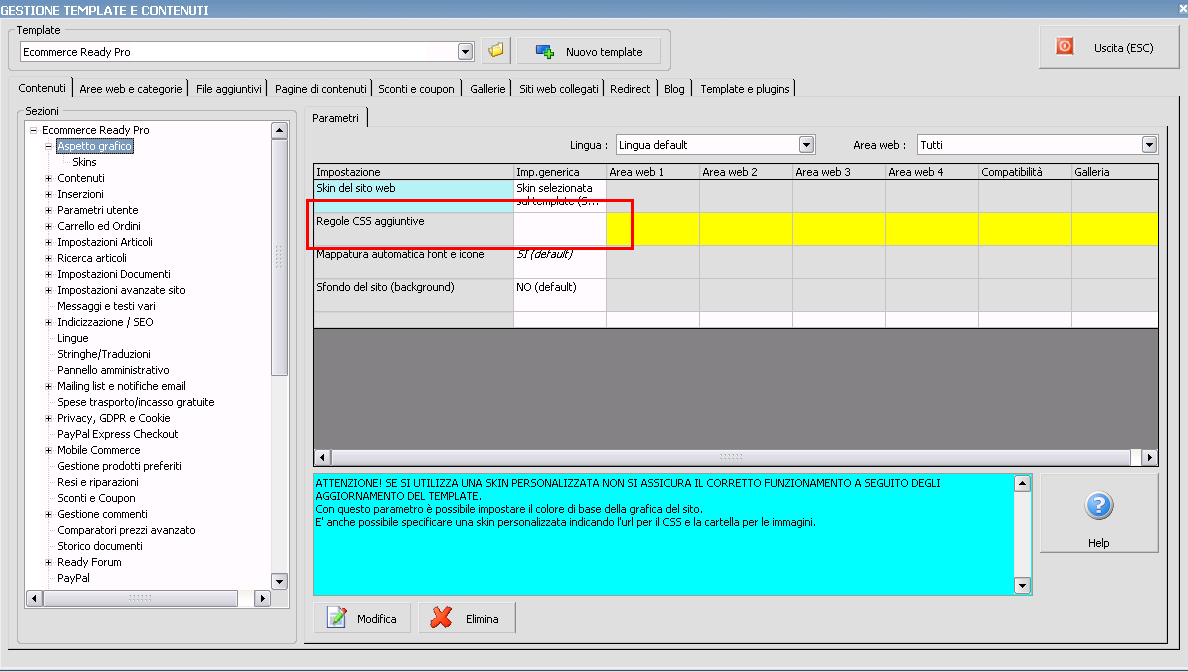Click the Modifica pencil icon
The height and width of the screenshot is (672, 1188).
click(x=336, y=618)
